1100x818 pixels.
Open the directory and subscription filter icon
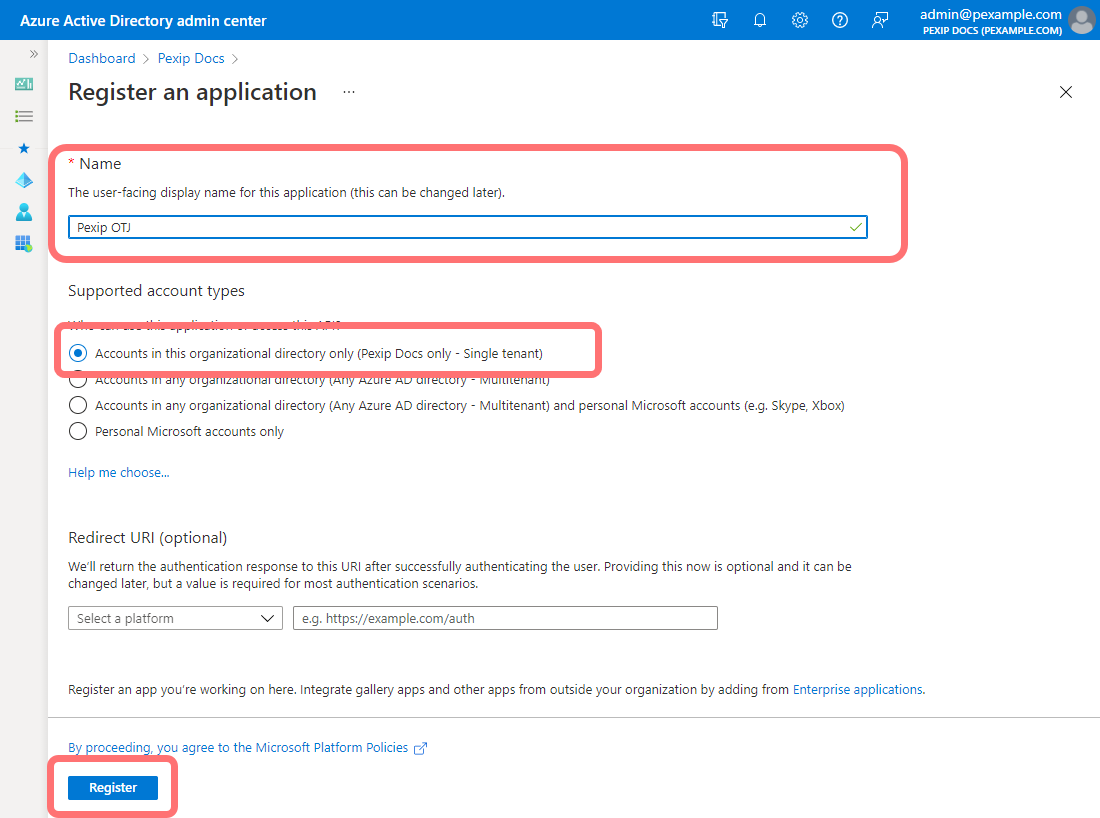[x=720, y=20]
